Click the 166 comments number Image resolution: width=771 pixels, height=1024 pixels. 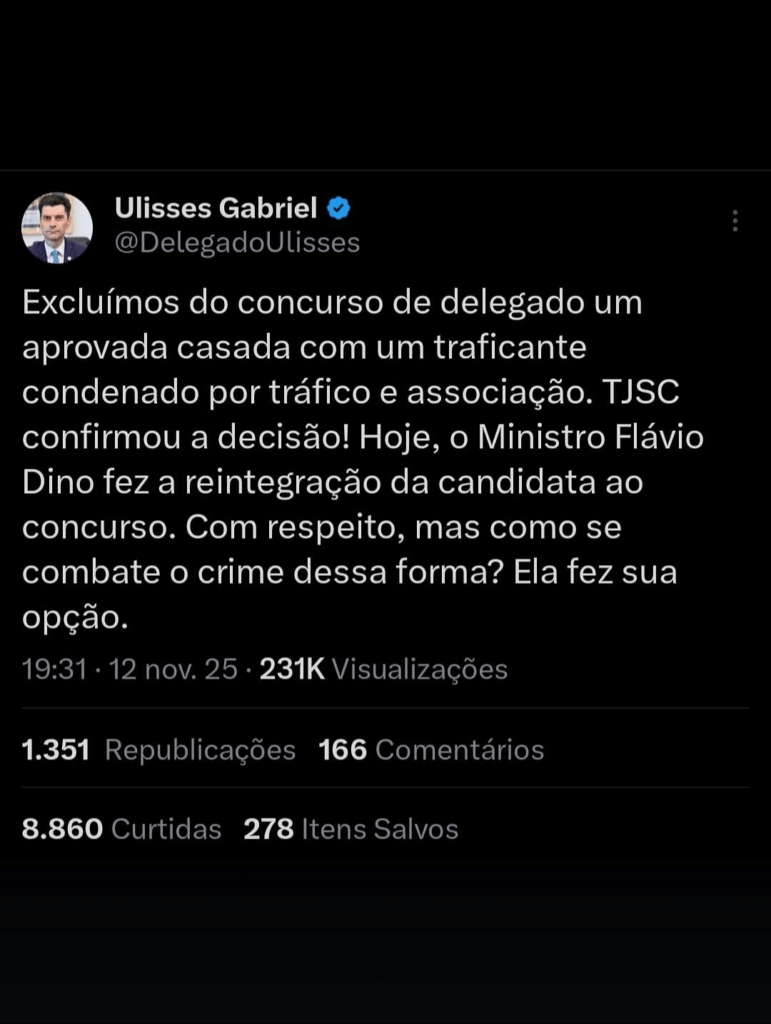(342, 750)
